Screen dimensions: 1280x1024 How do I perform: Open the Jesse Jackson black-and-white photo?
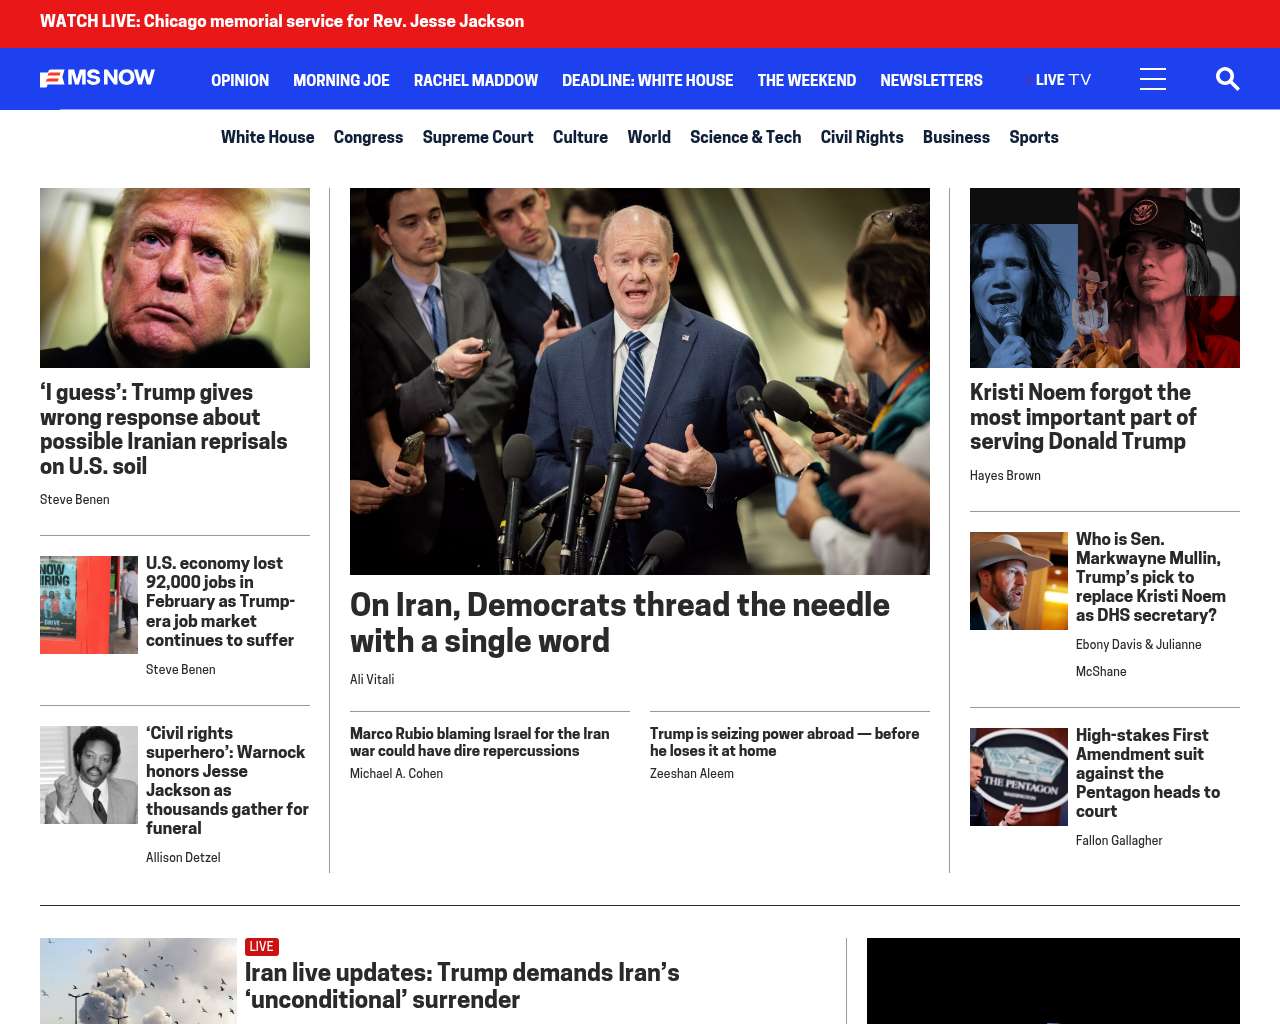pyautogui.click(x=89, y=775)
